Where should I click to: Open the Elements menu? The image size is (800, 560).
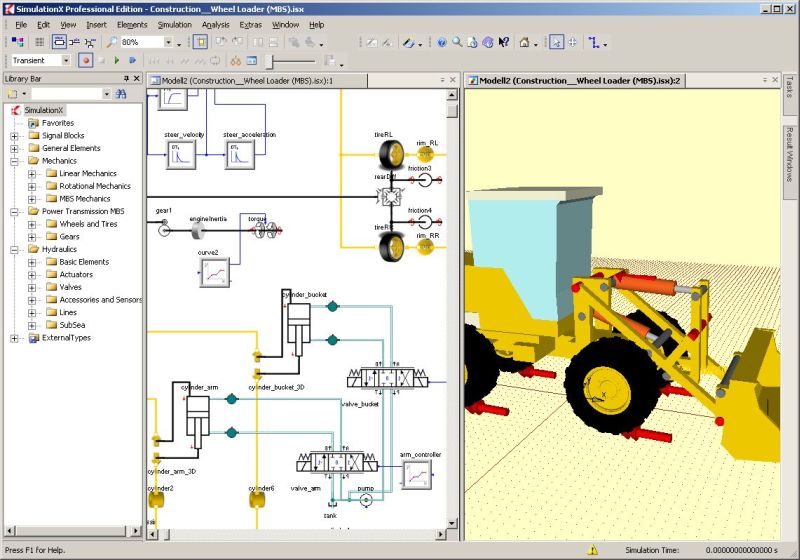132,24
